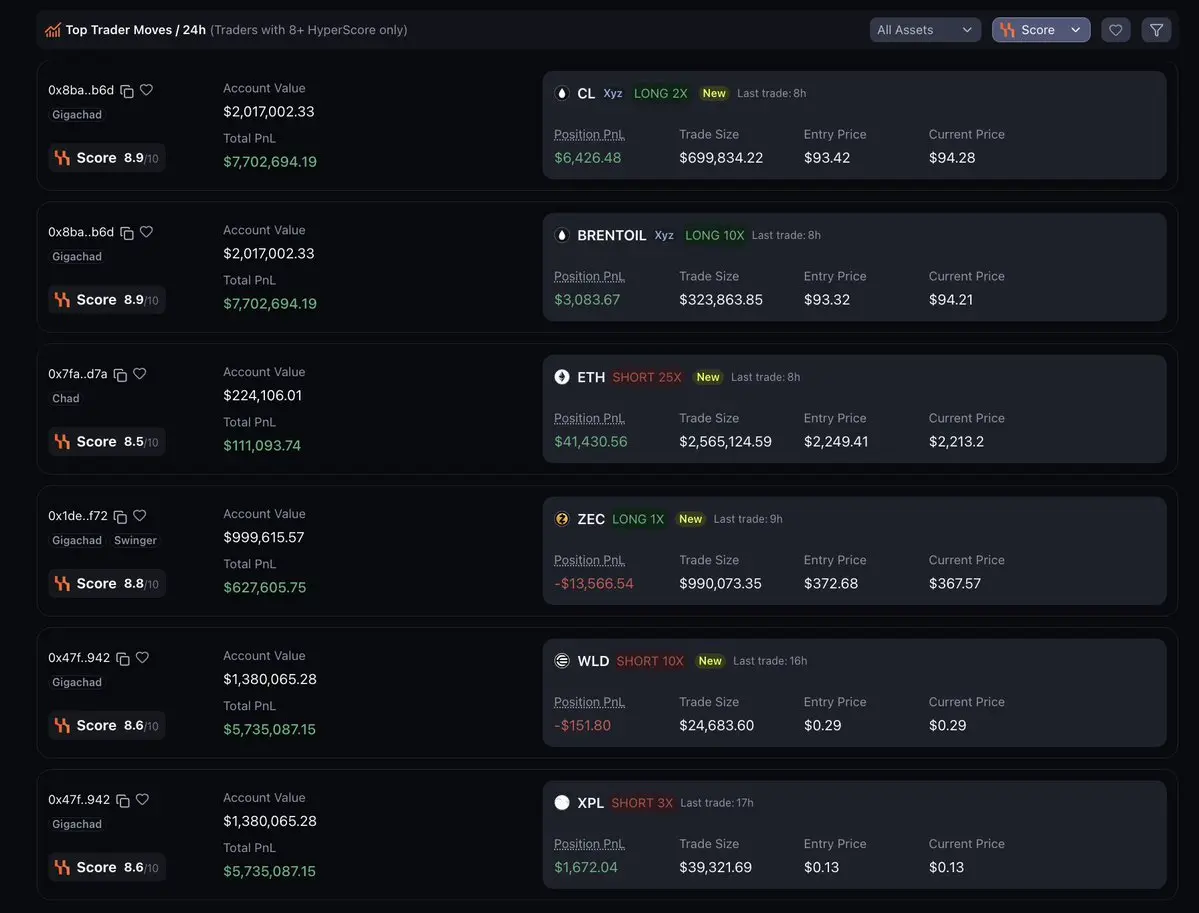Click the SHORT 25X label on ETH

click(647, 377)
